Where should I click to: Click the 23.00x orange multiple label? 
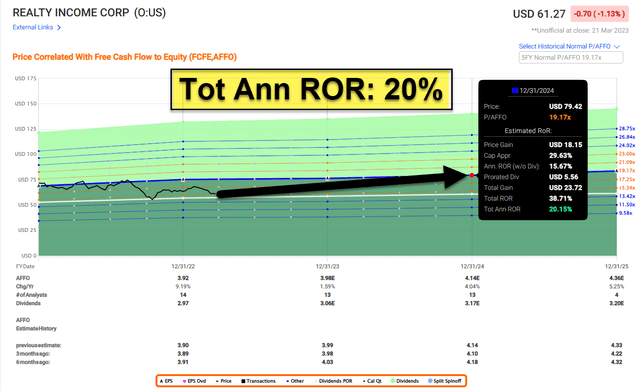click(x=627, y=153)
